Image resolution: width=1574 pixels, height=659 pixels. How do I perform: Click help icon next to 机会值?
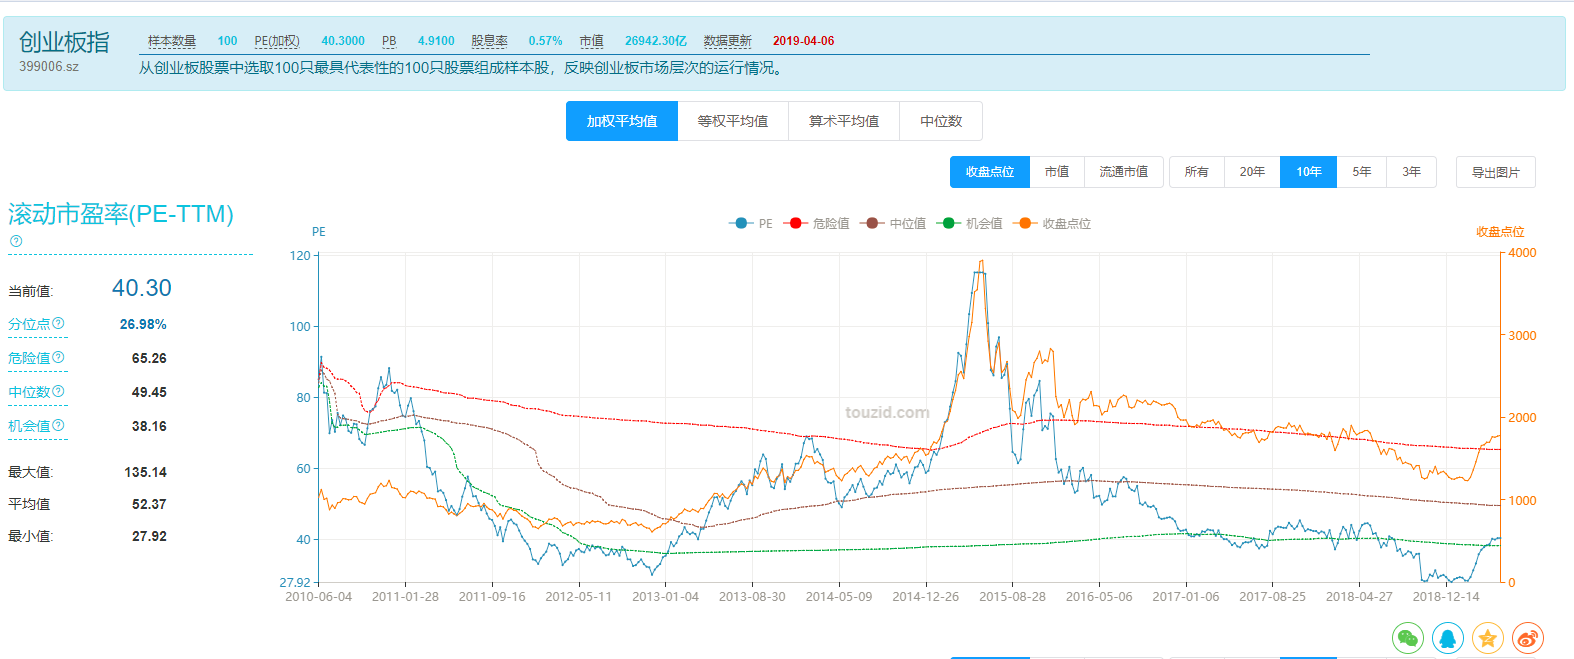58,425
